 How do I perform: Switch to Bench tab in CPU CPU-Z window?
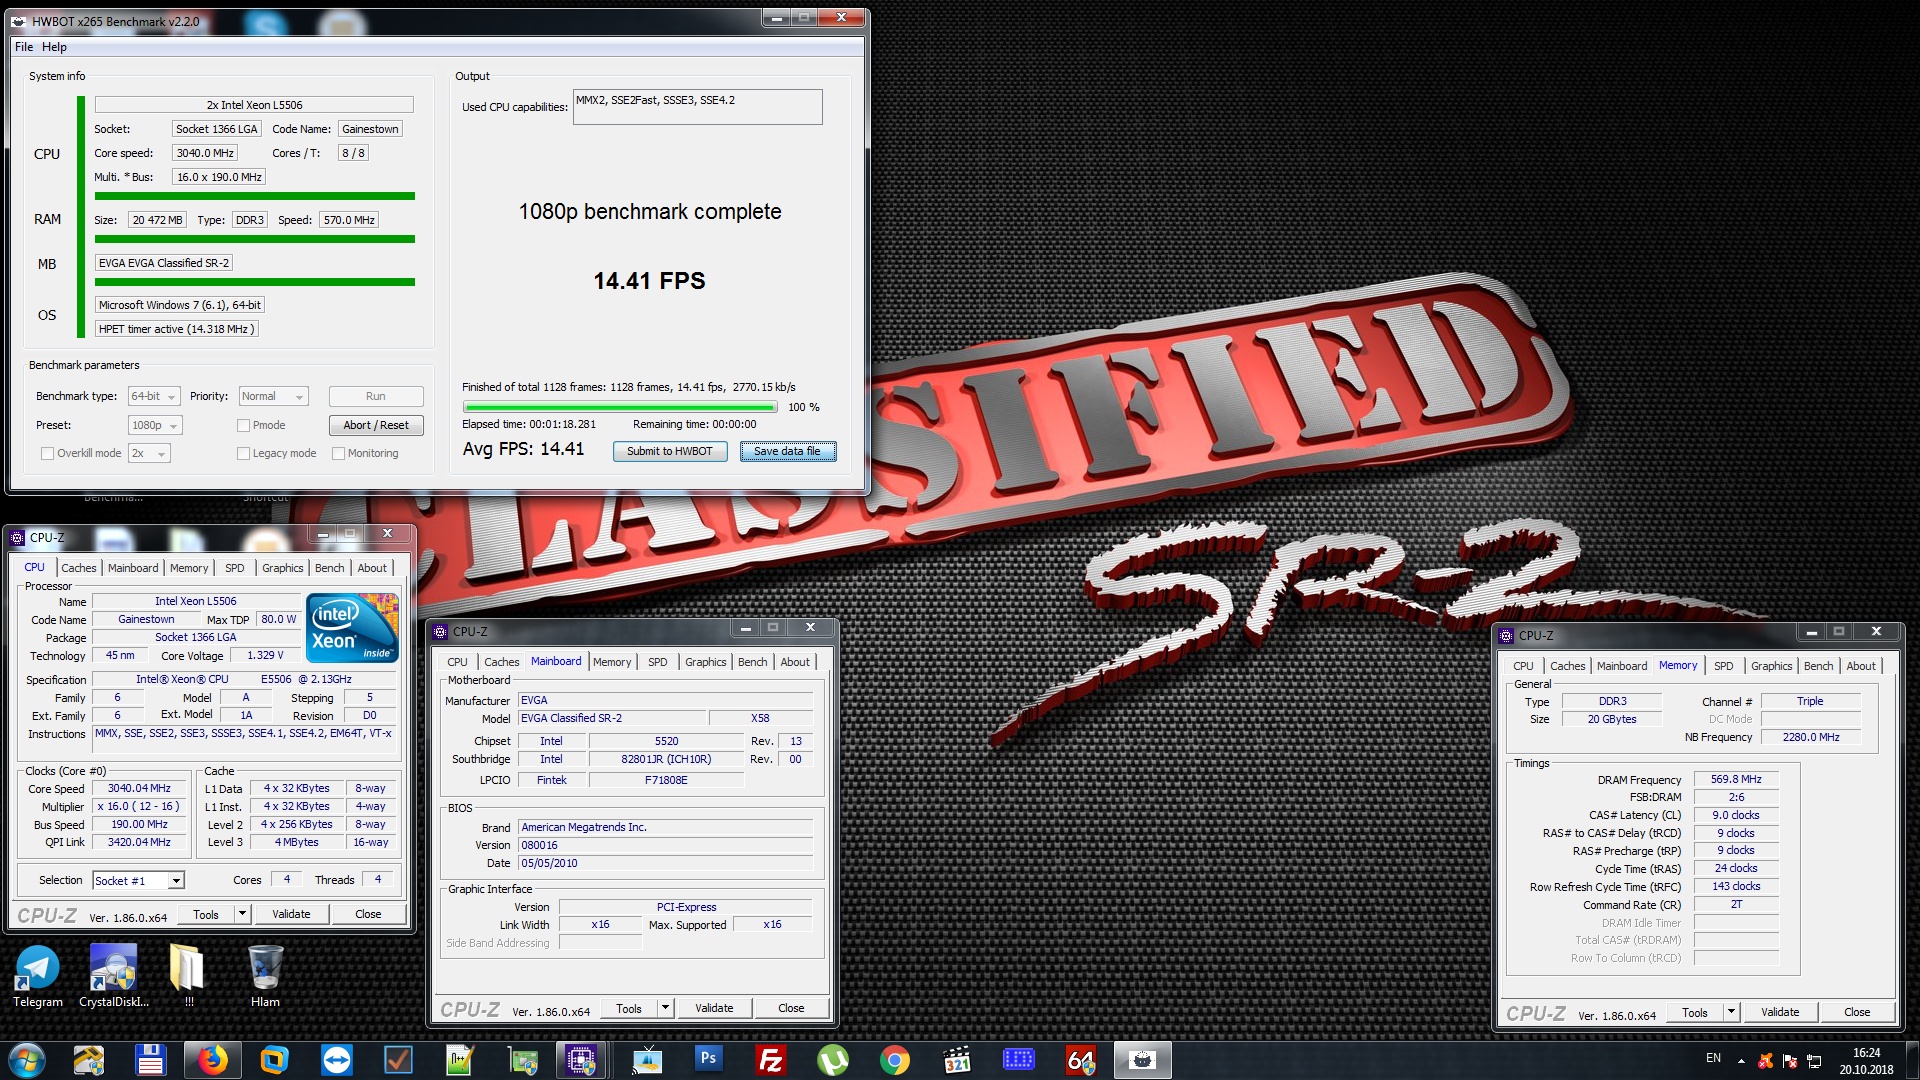point(329,568)
